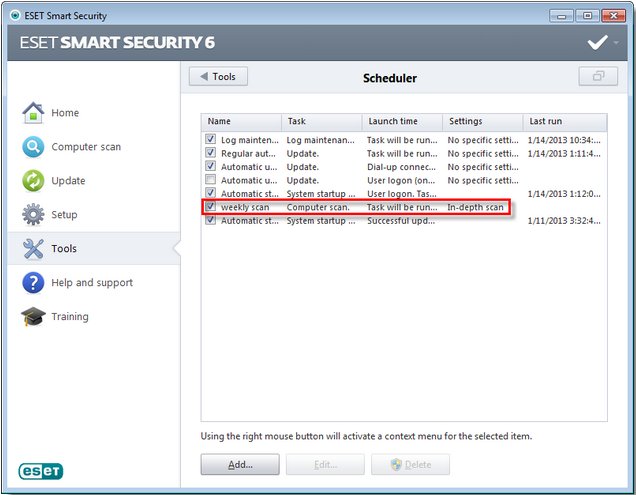The height and width of the screenshot is (495, 636).
Task: Select the 'Log mainten...' task row
Action: tap(404, 140)
